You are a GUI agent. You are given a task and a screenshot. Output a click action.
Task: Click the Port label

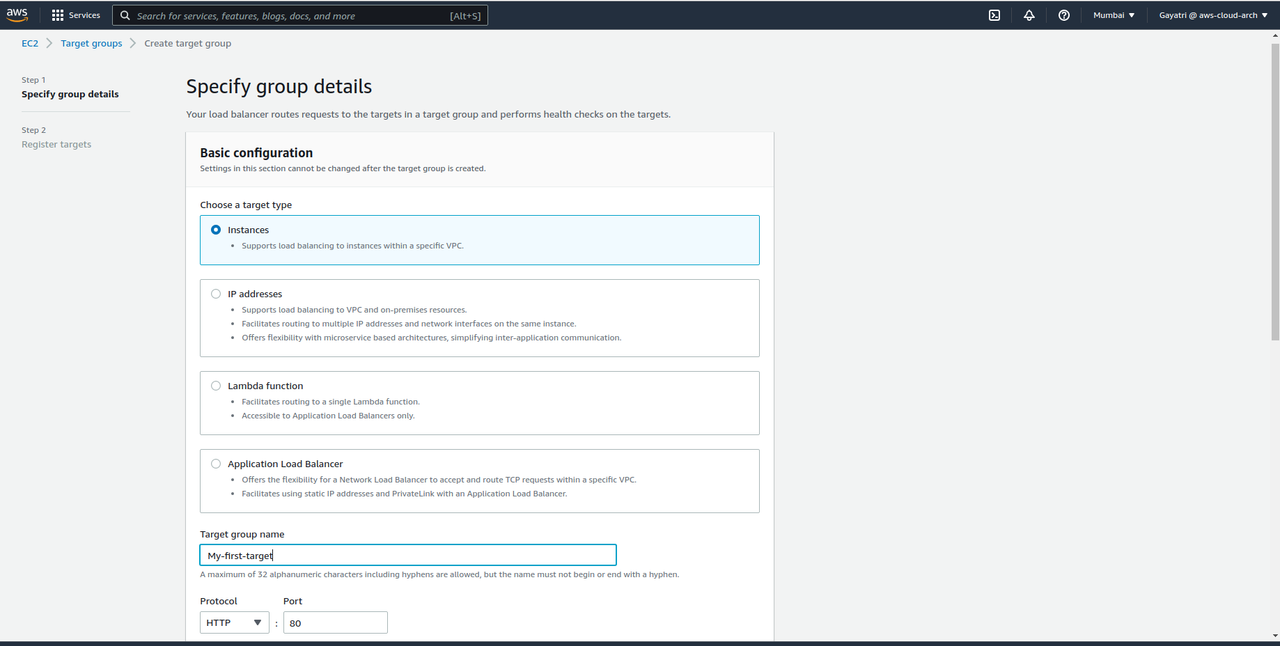click(x=292, y=601)
